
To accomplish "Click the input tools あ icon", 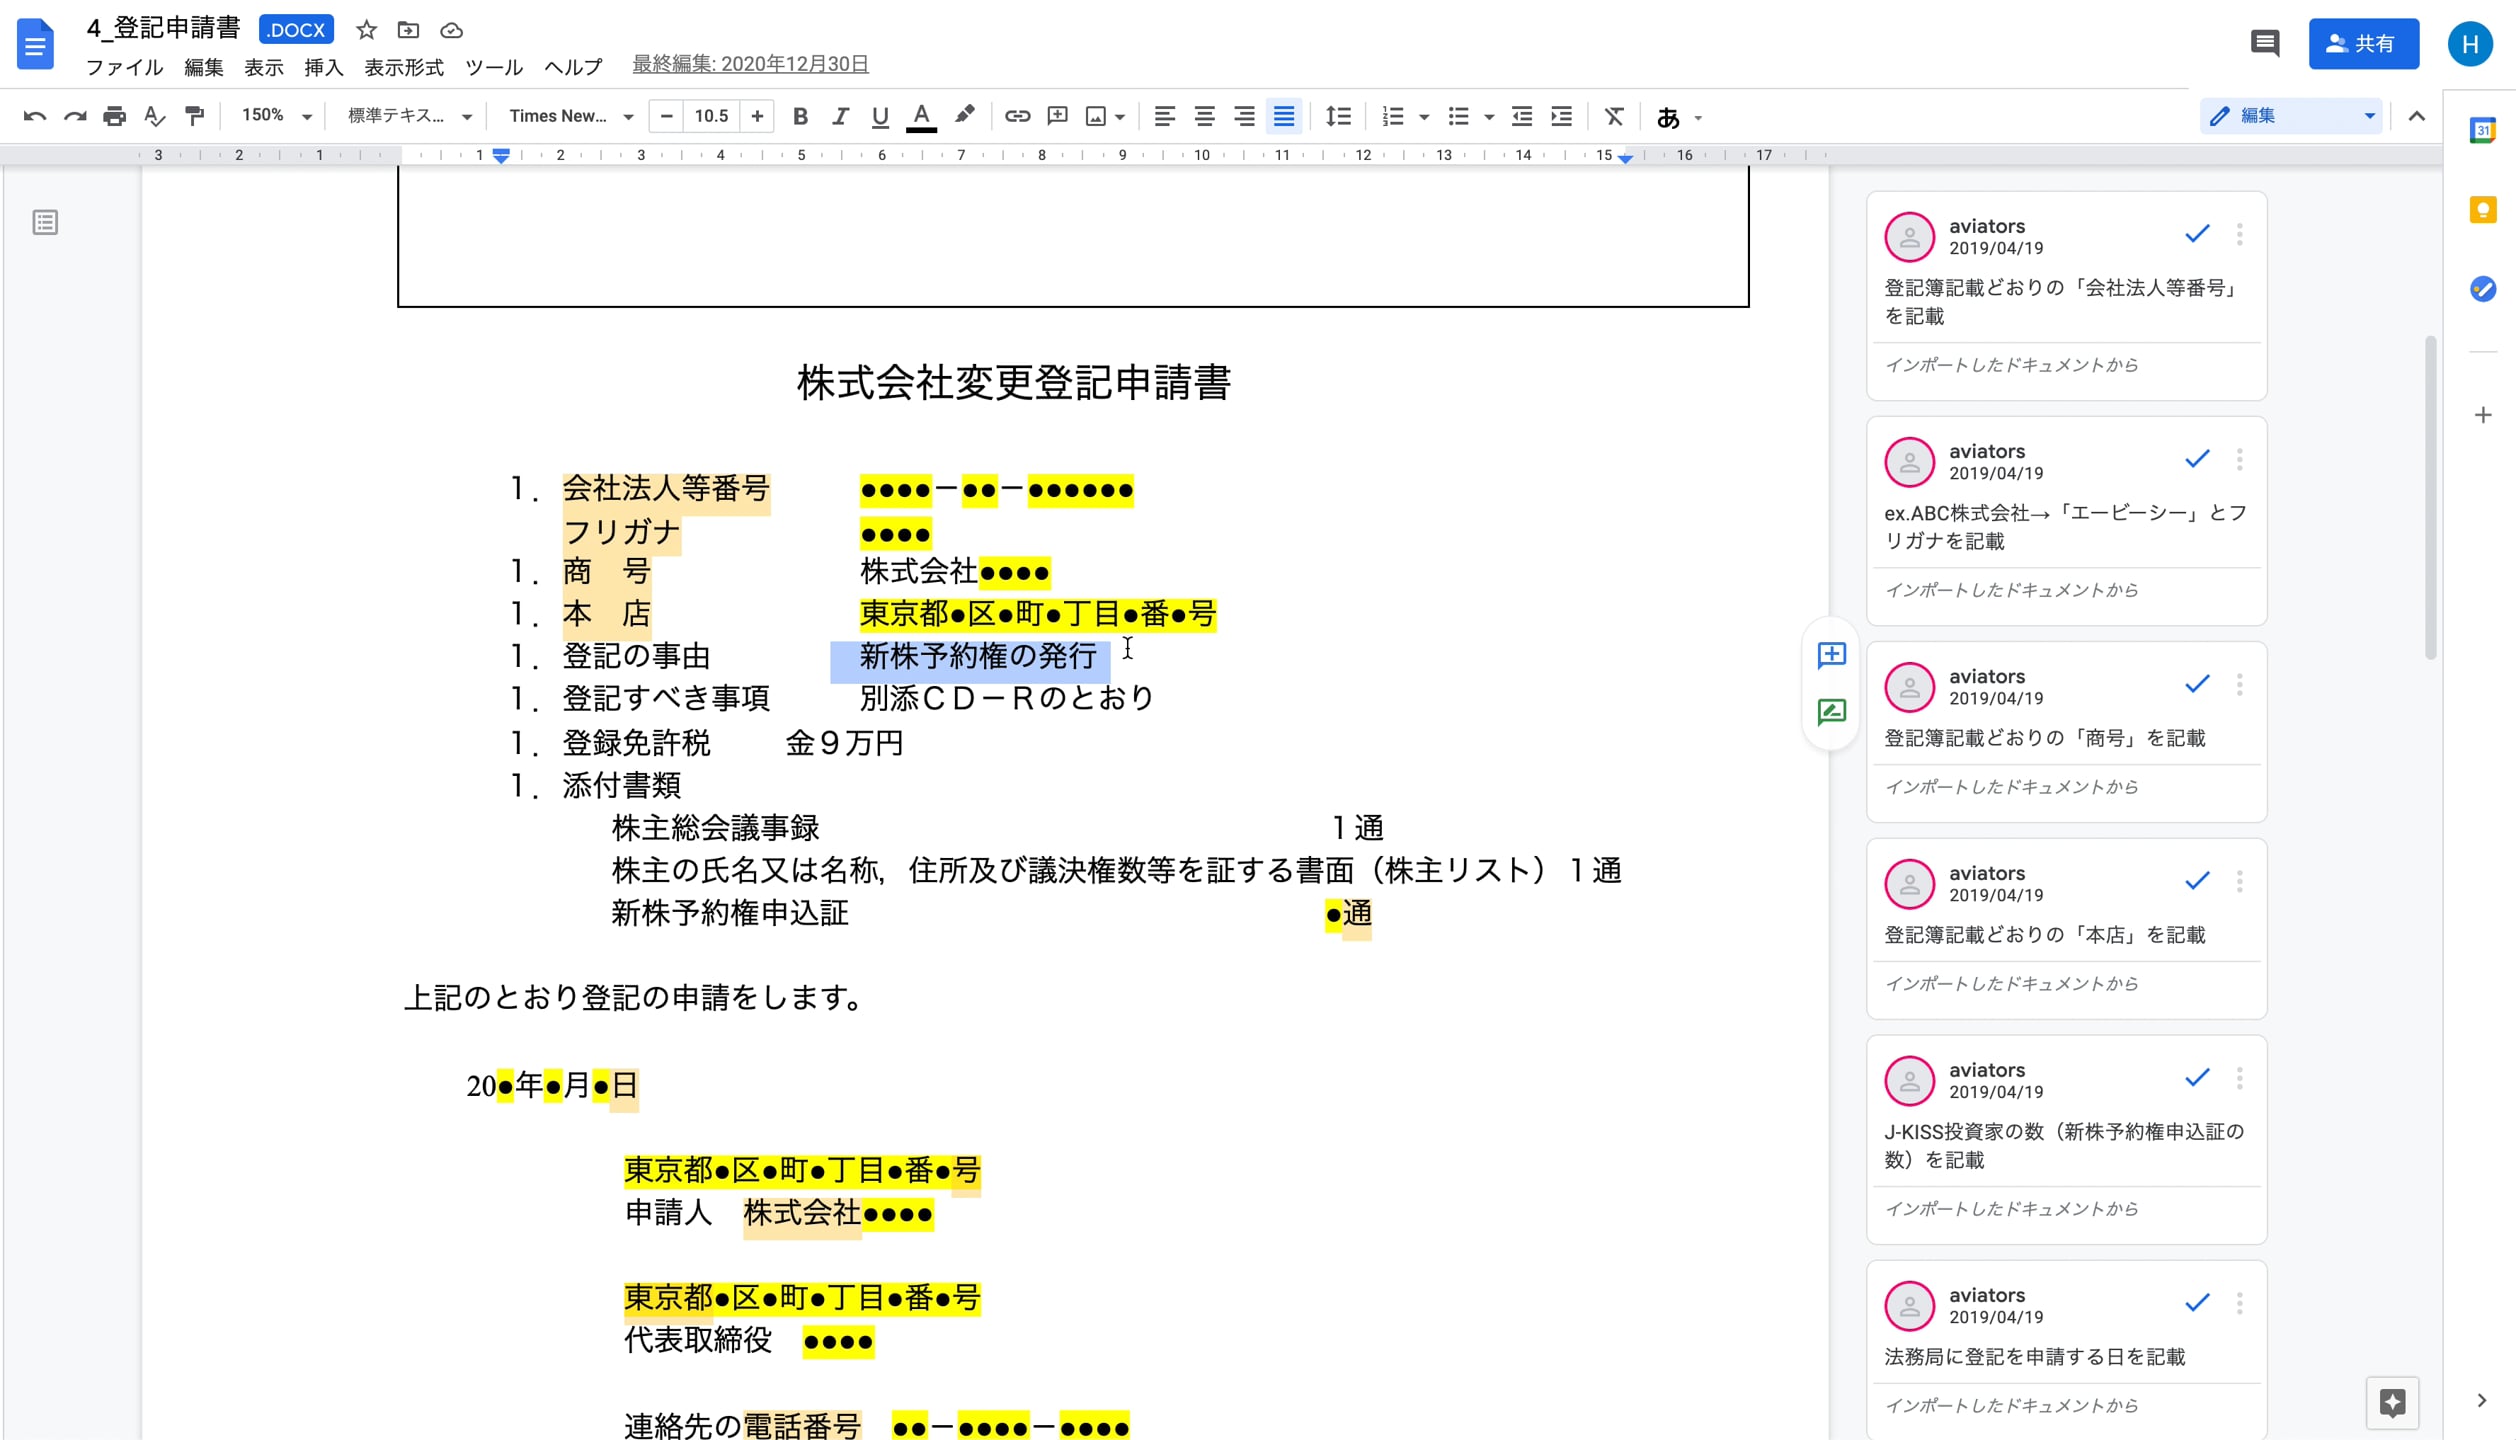I will [x=1668, y=117].
